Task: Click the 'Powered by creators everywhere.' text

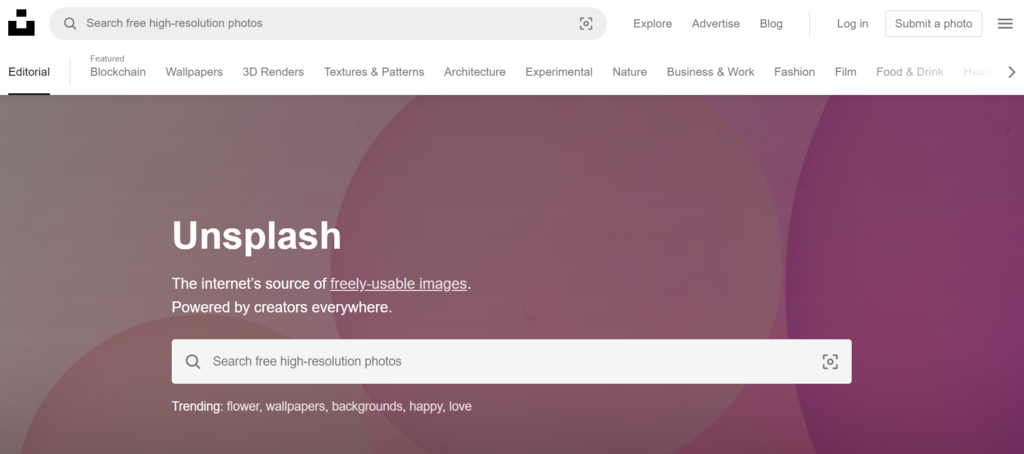Action: point(282,307)
